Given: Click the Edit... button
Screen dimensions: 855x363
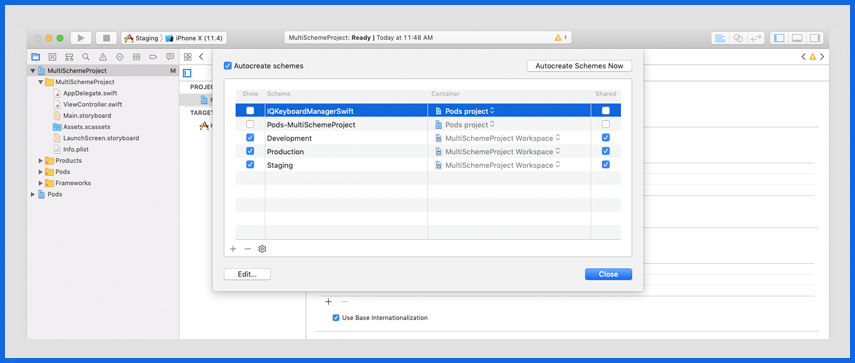Looking at the screenshot, I should click(247, 274).
